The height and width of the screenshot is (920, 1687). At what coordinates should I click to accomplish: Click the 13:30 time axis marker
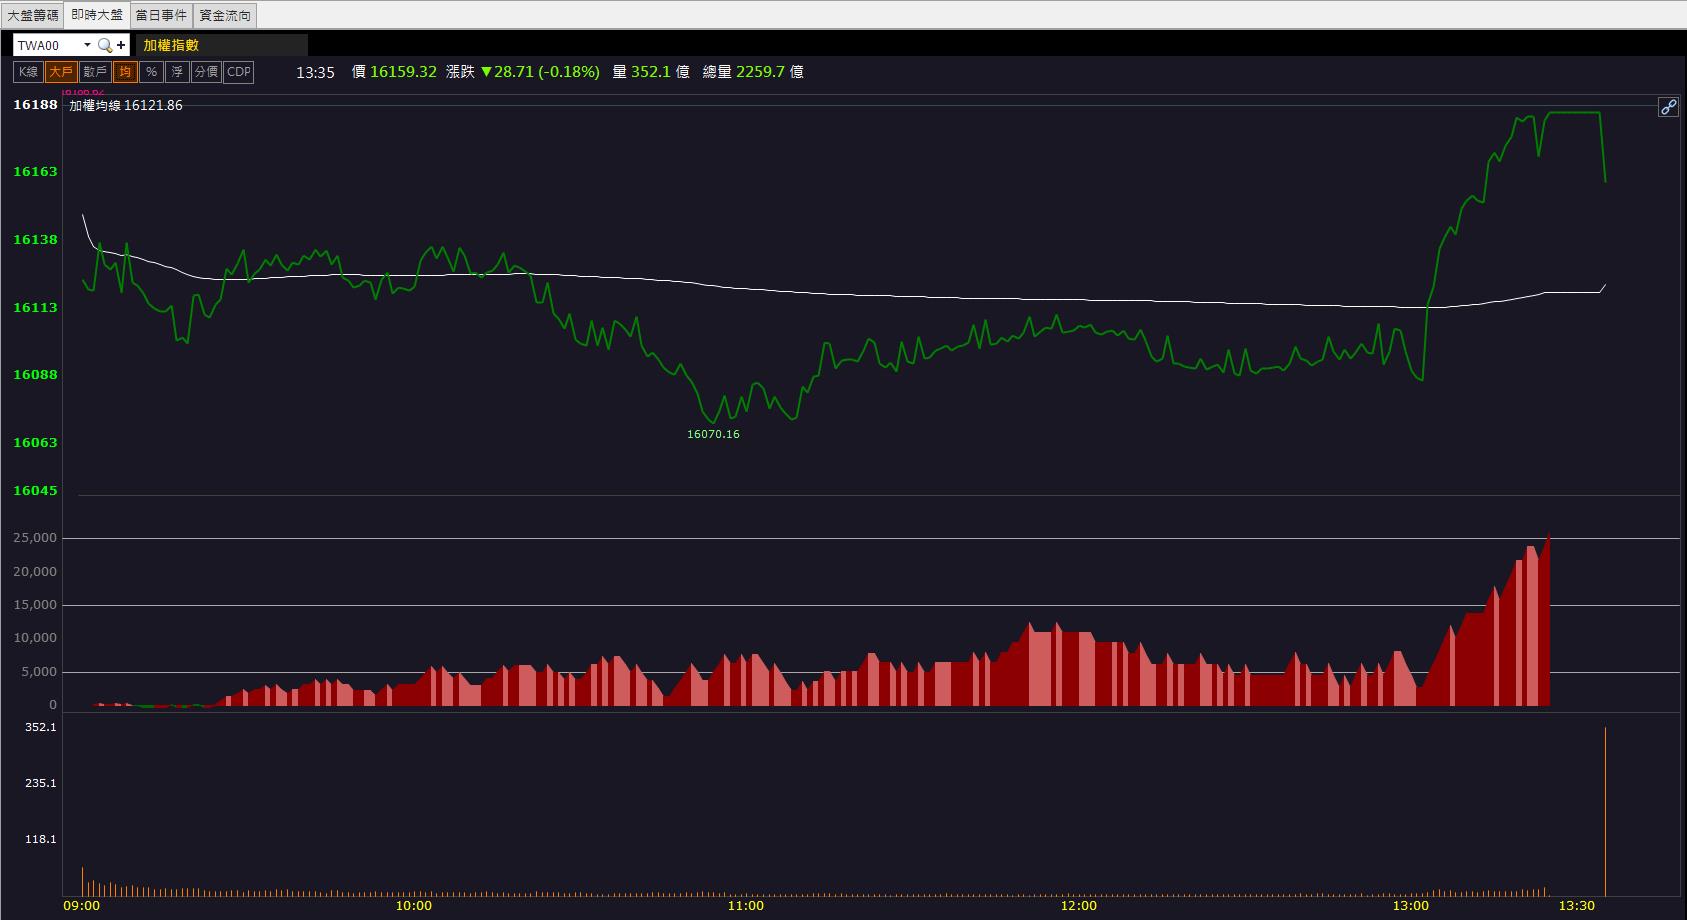pyautogui.click(x=1577, y=906)
